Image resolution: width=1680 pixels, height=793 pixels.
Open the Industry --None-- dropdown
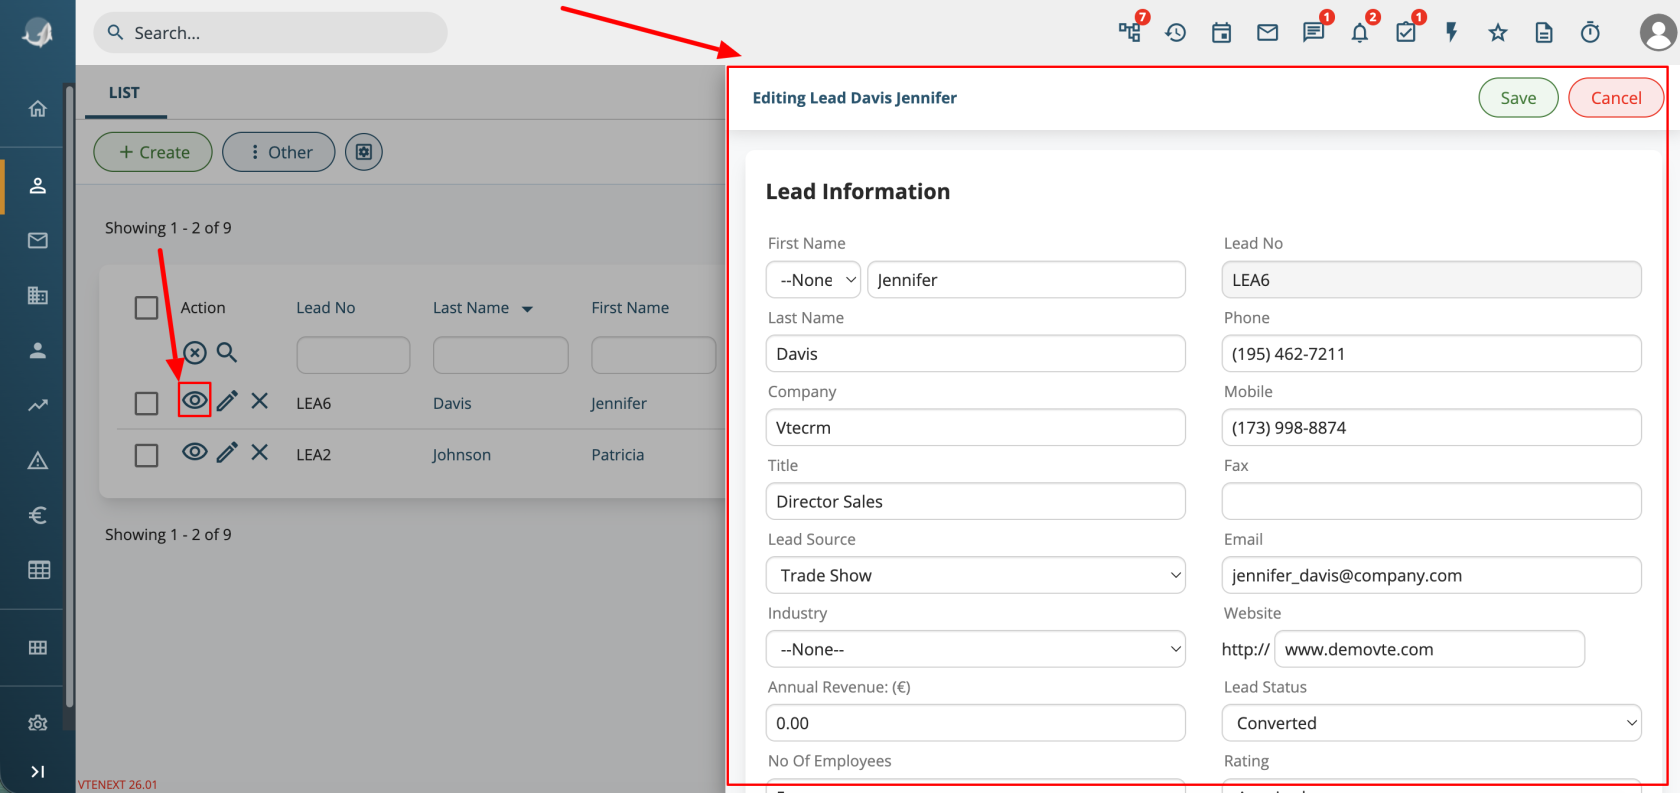coord(976,649)
